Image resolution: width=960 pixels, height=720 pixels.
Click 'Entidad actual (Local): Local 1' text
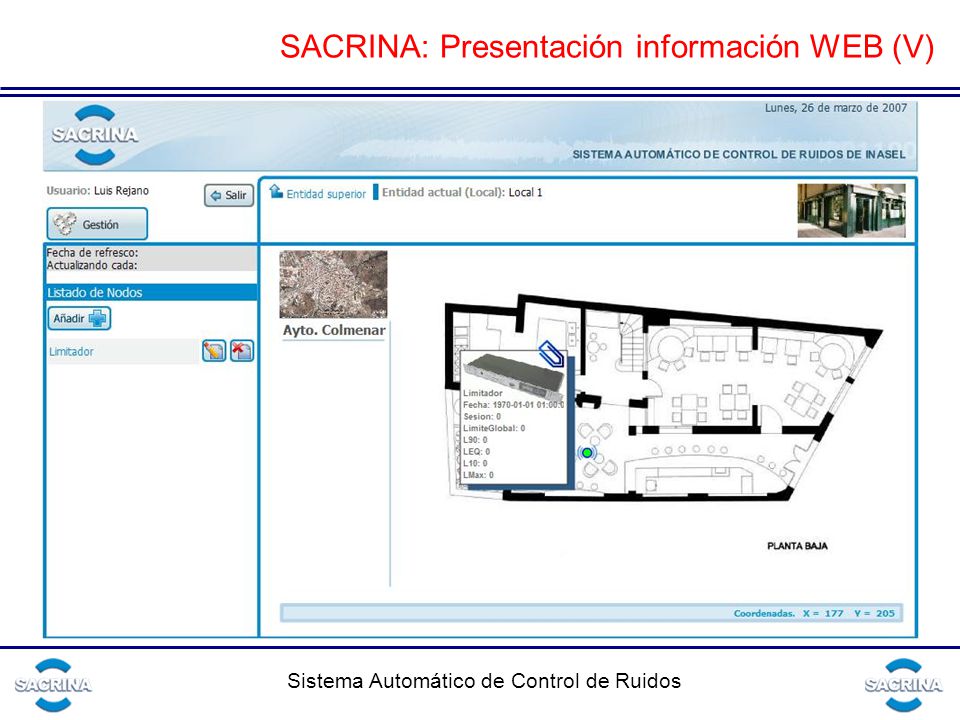click(x=462, y=192)
